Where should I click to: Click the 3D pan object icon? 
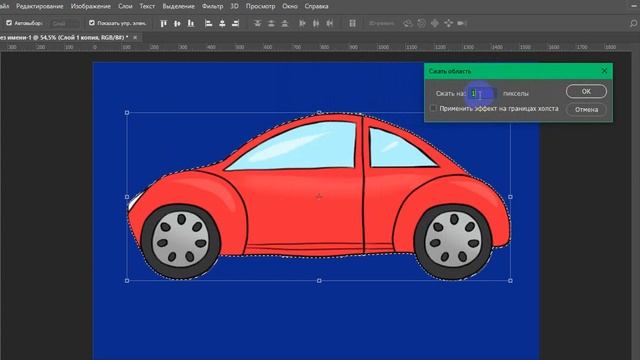coord(435,23)
